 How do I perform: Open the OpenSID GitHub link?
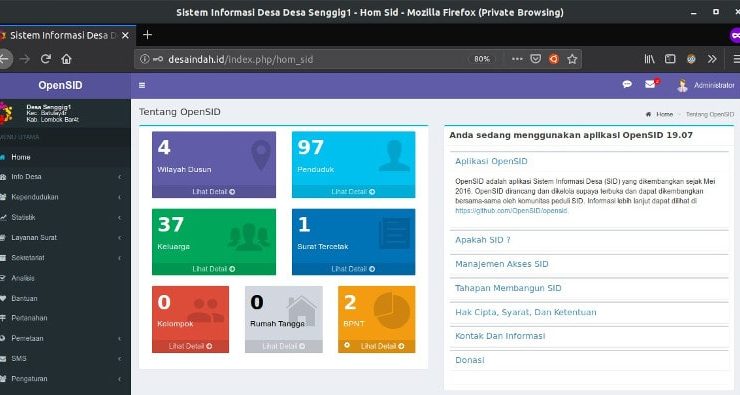point(511,210)
